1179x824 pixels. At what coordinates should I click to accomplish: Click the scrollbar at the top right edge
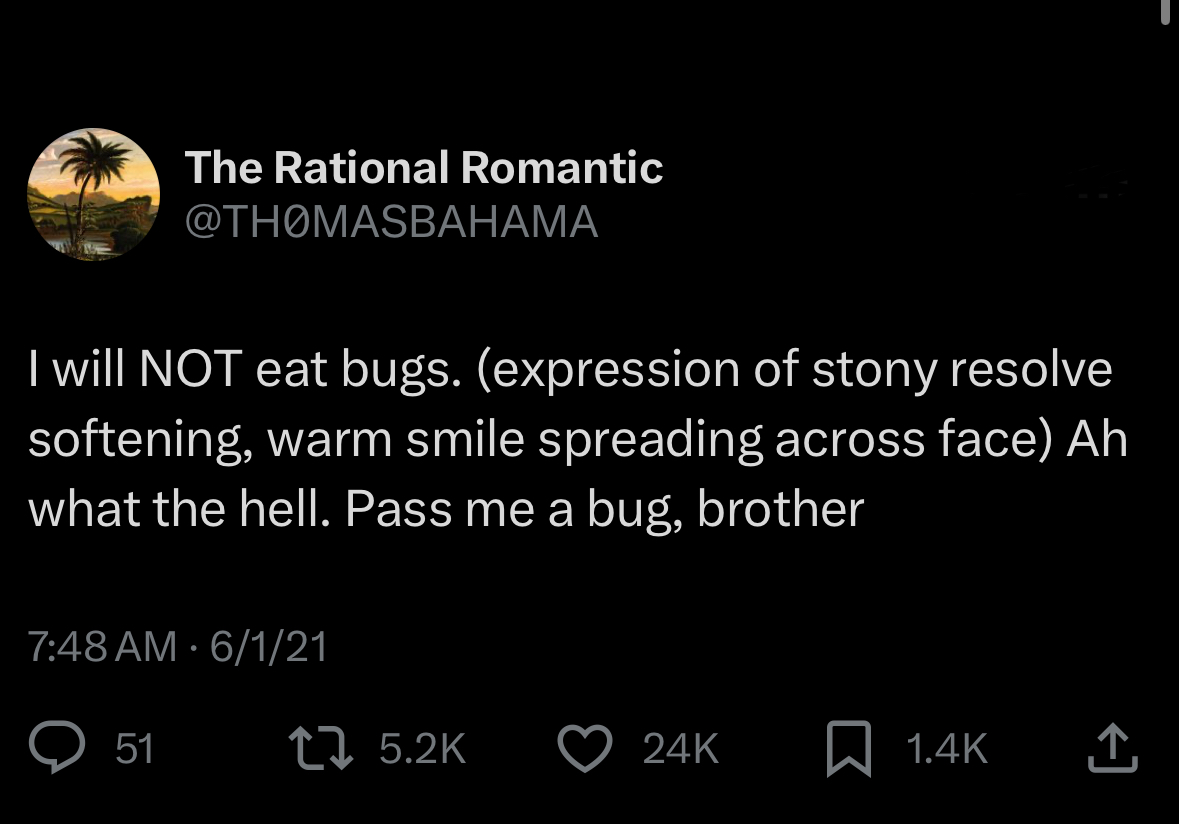(x=1166, y=12)
